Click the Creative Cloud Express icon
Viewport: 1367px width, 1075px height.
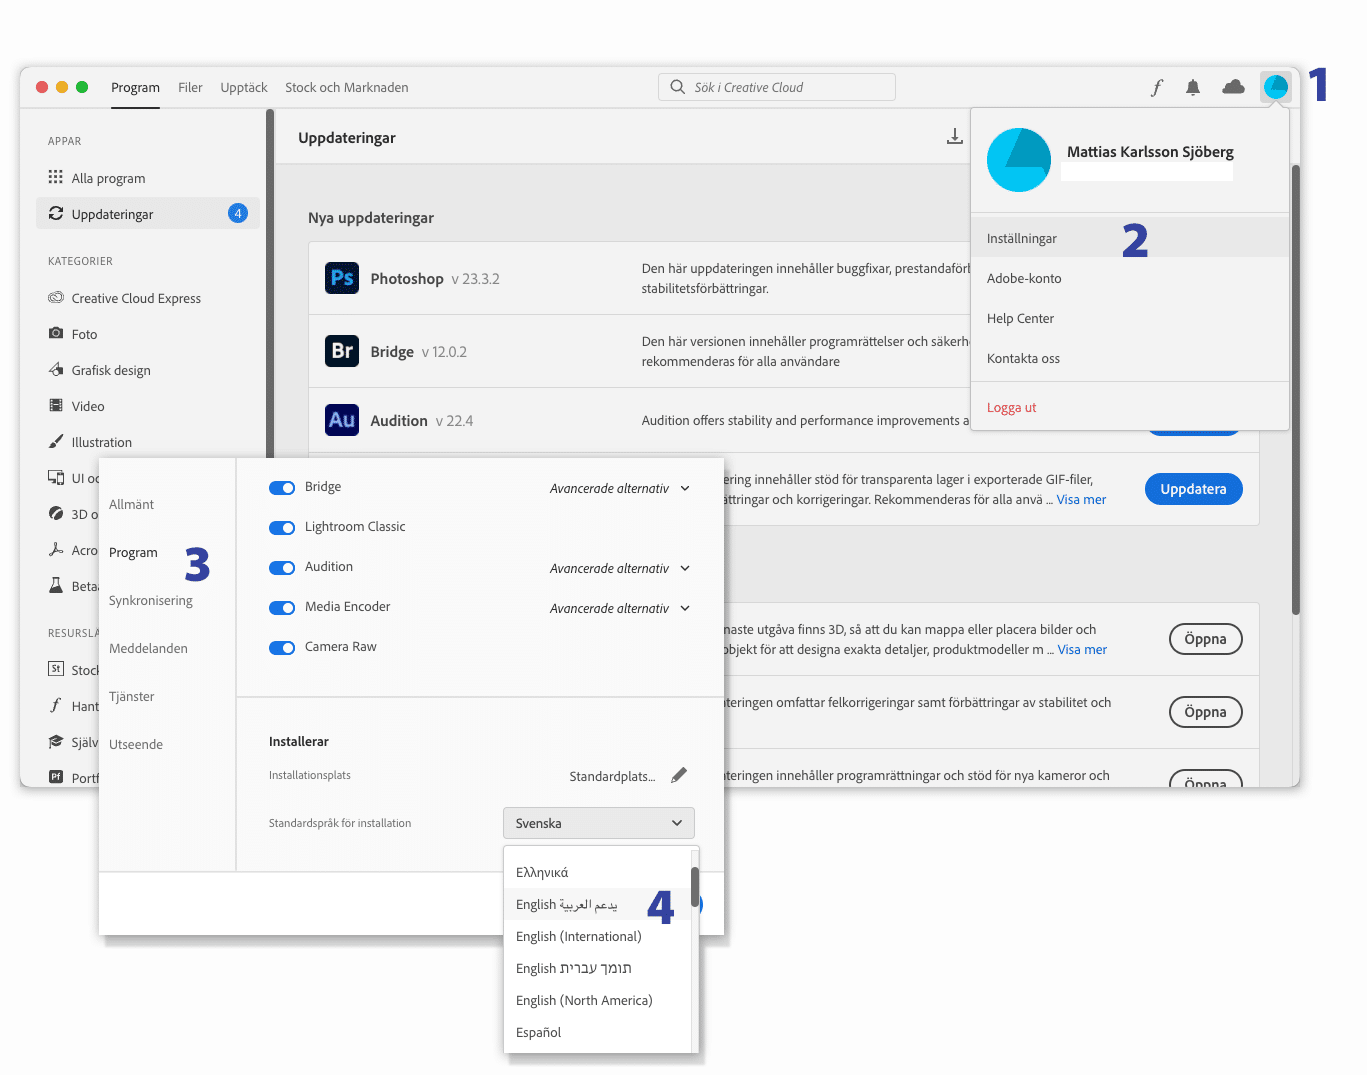tap(56, 297)
